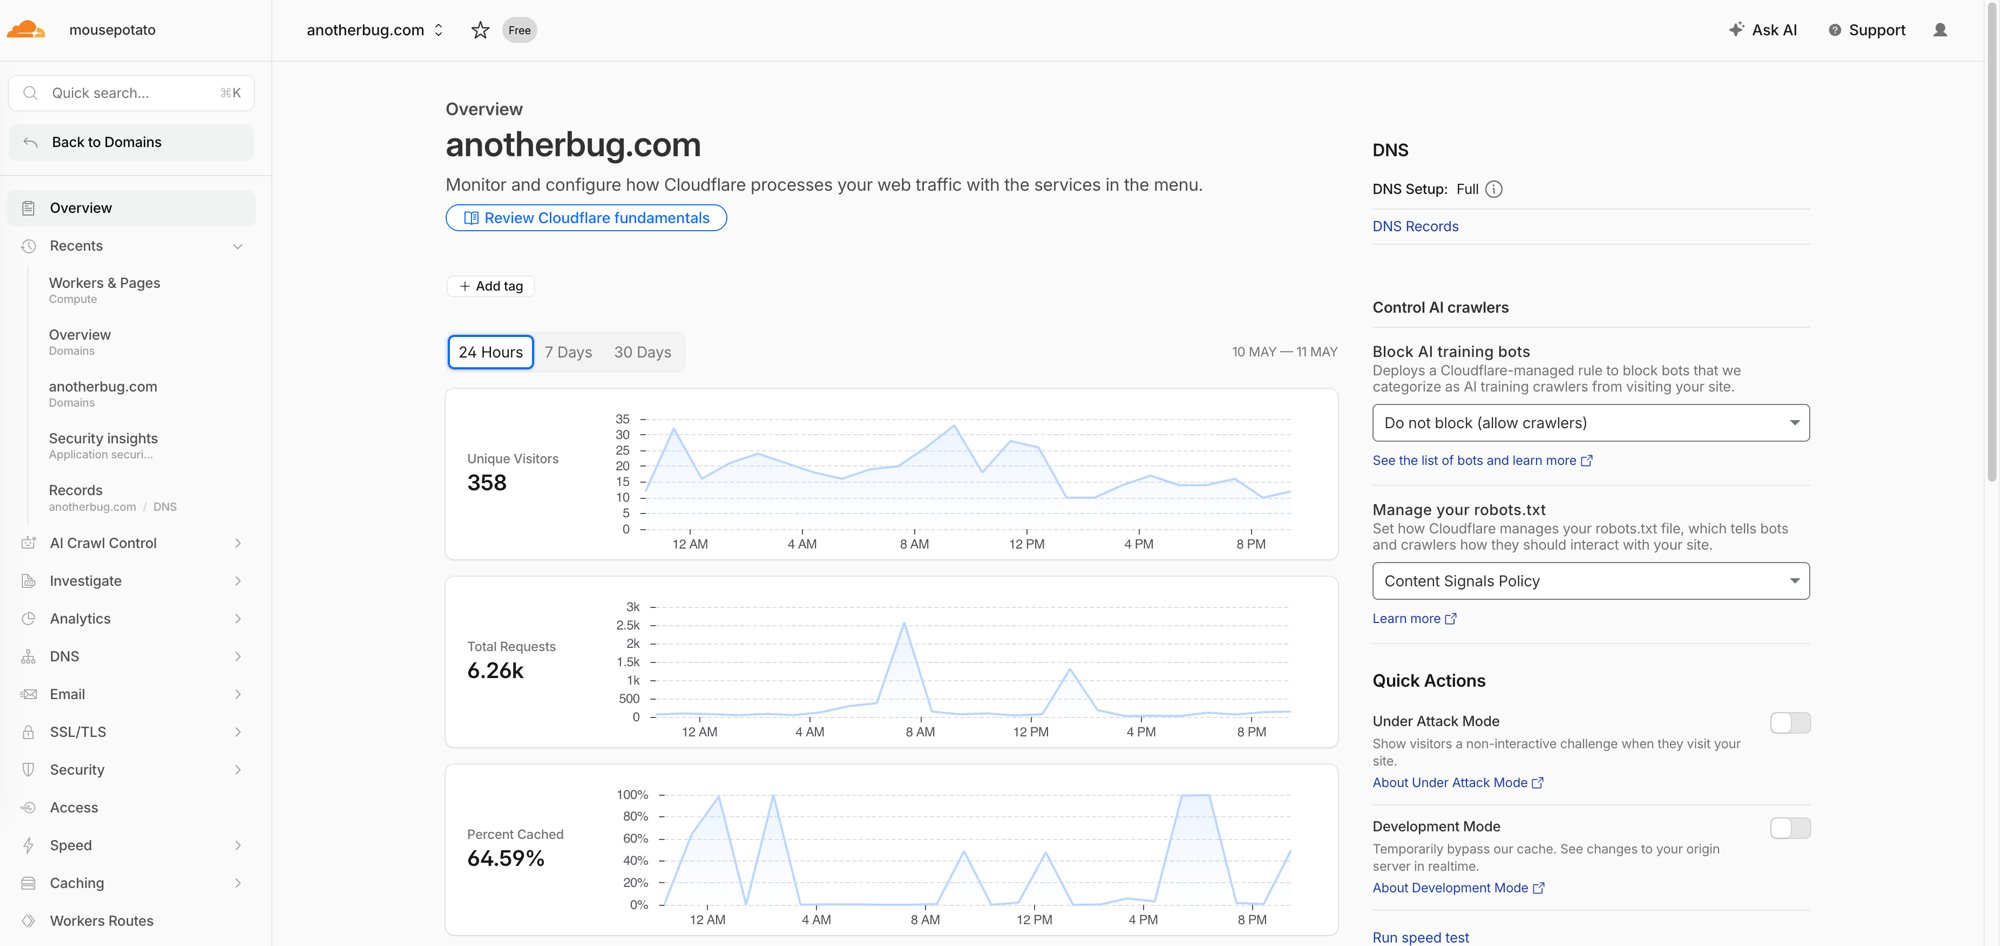Click the Add tag button
This screenshot has height=946, width=2000.
pos(491,286)
